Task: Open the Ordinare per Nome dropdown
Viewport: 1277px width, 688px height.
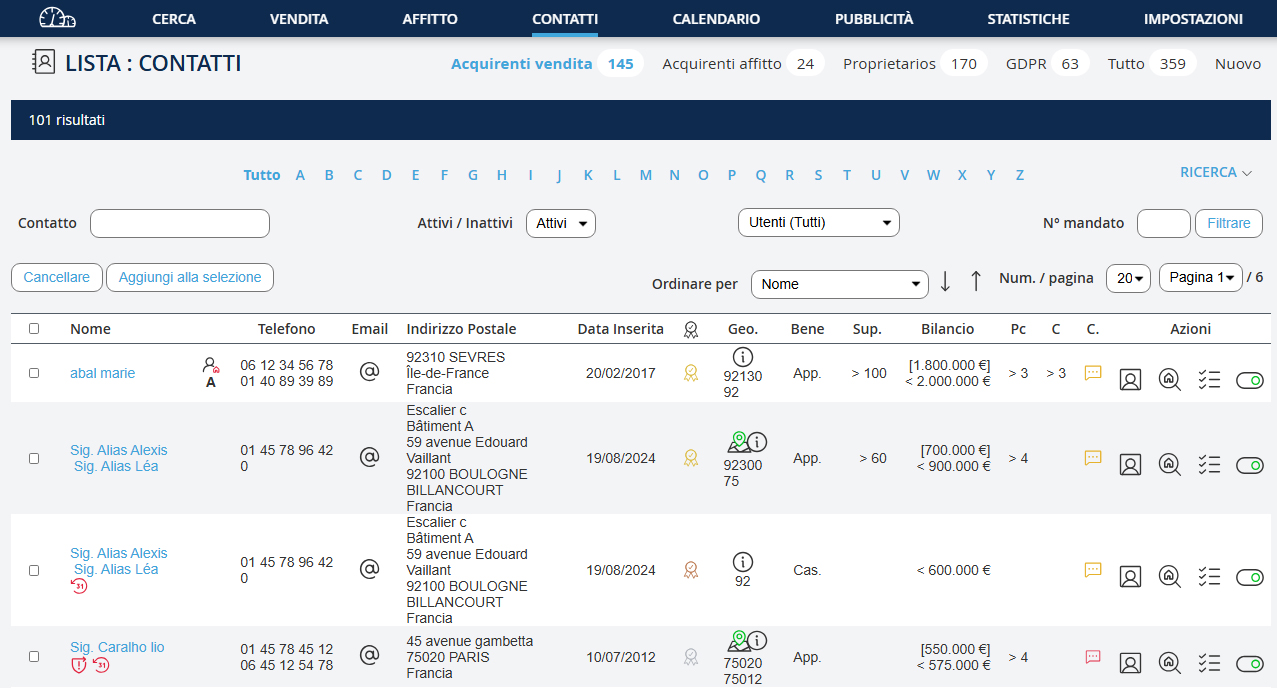Action: [840, 284]
